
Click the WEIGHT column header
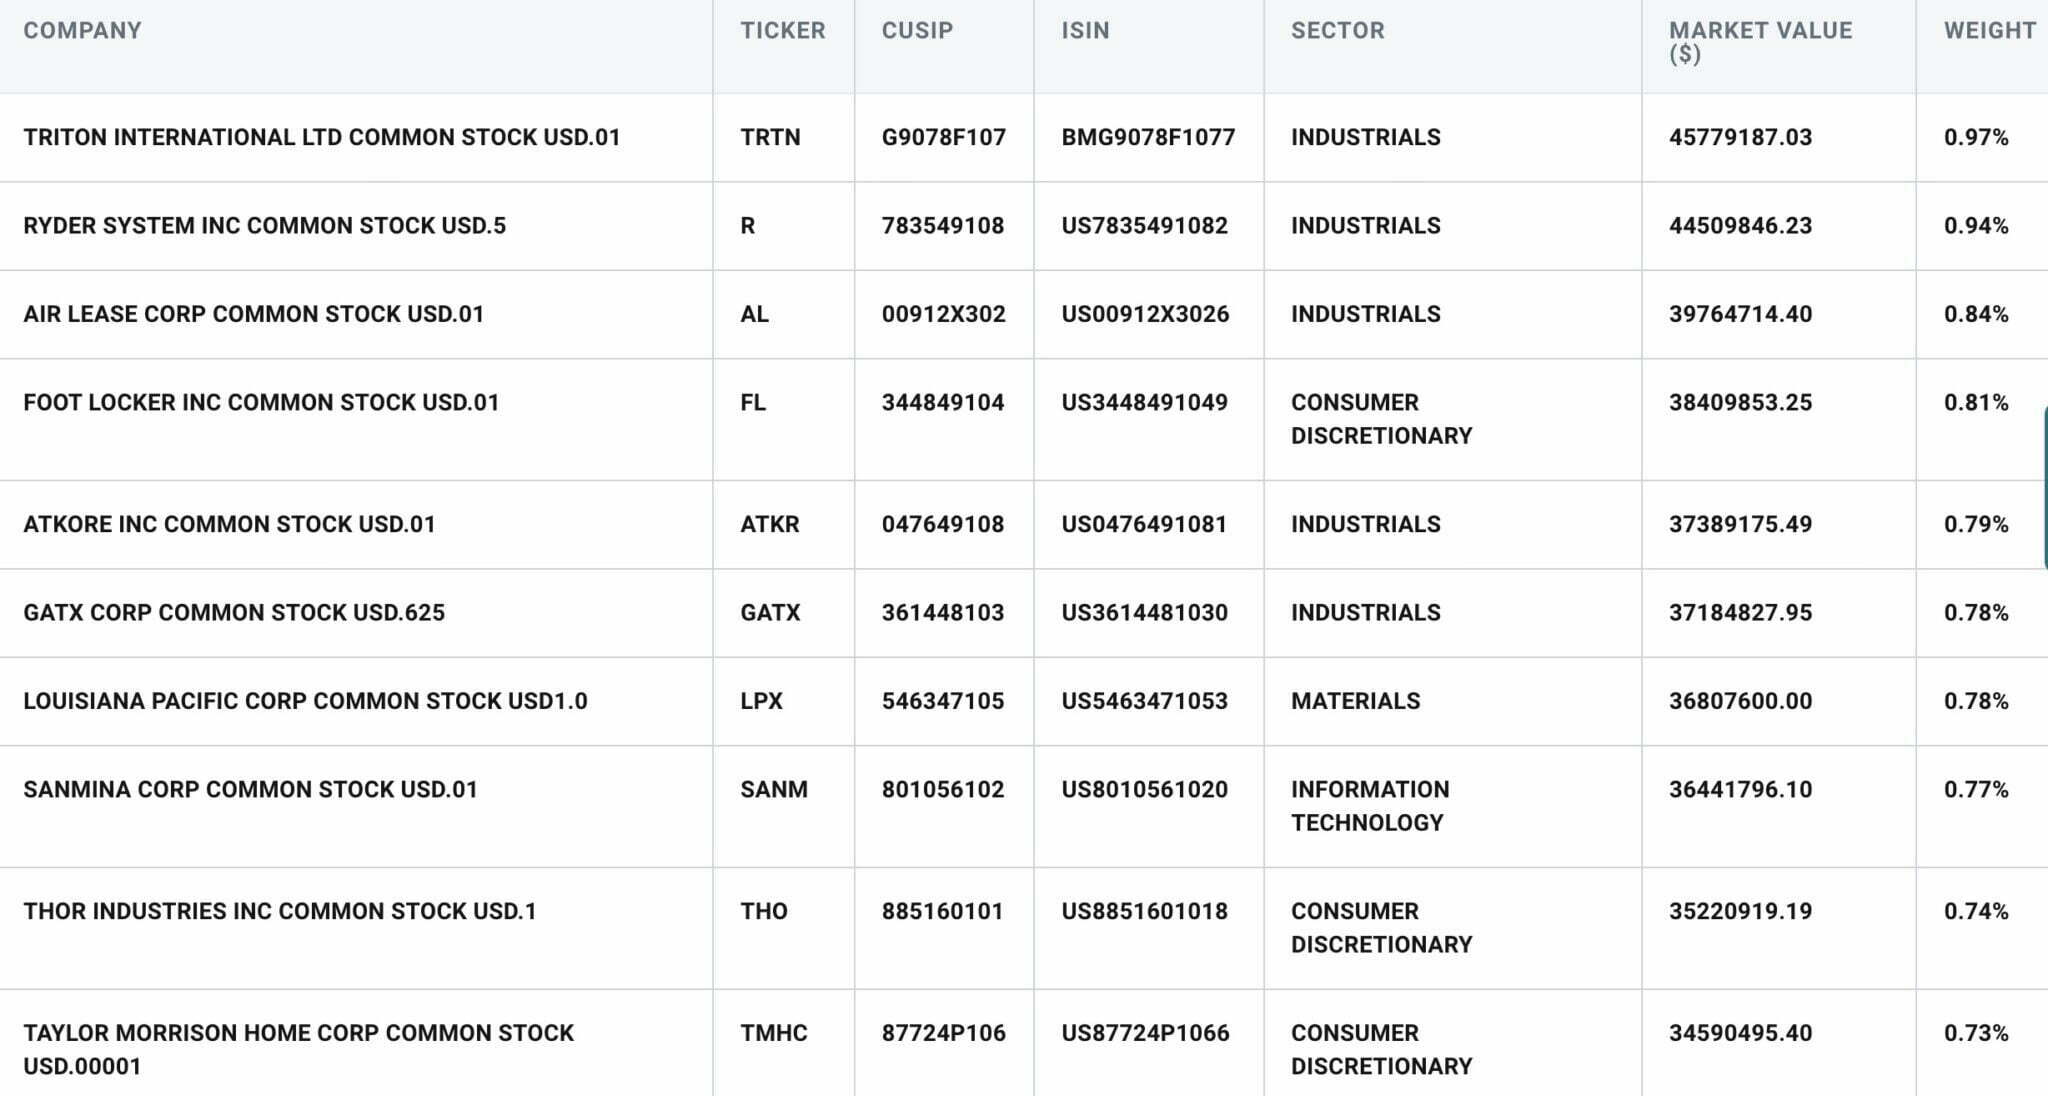point(1989,31)
